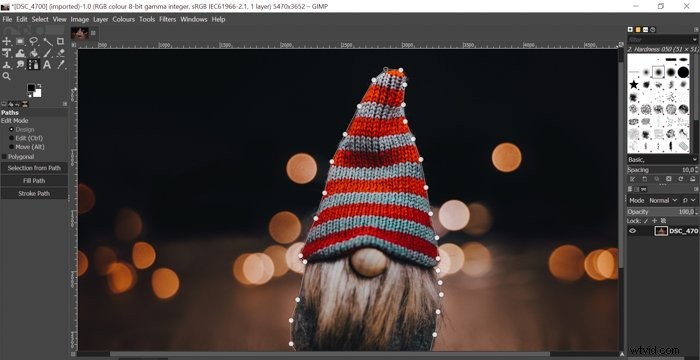700x360 pixels.
Task: Select the Warp Transform tool
Action: point(20,53)
